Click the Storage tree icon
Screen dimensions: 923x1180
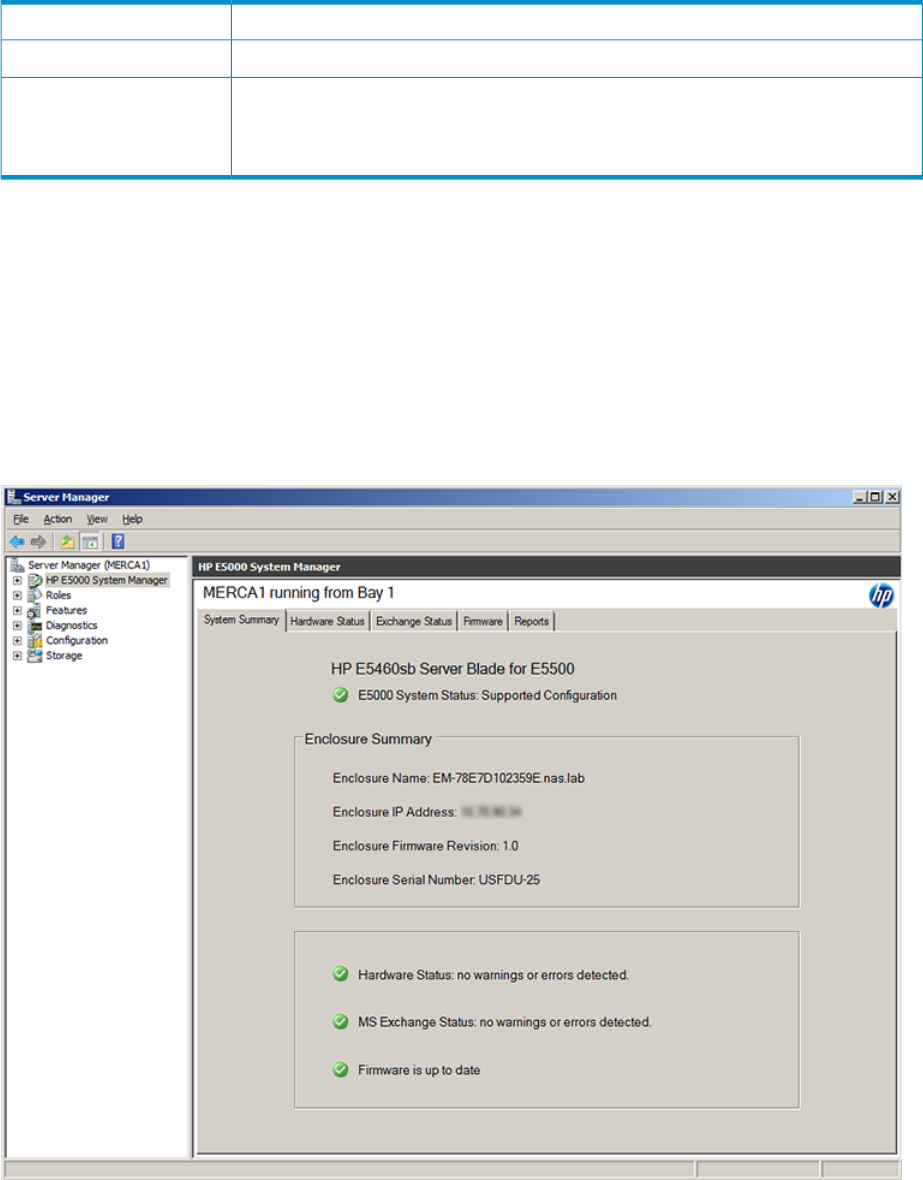click(35, 655)
